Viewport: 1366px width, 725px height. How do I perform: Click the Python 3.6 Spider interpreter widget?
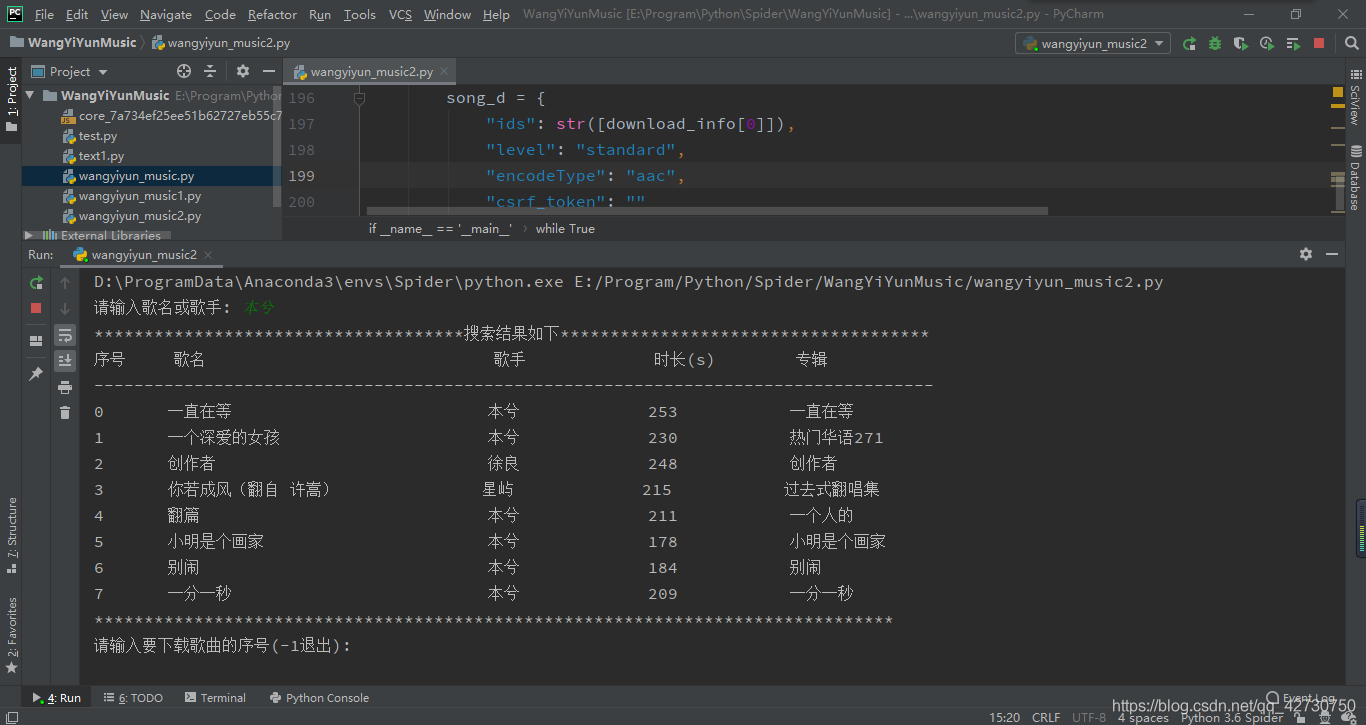pos(1232,717)
